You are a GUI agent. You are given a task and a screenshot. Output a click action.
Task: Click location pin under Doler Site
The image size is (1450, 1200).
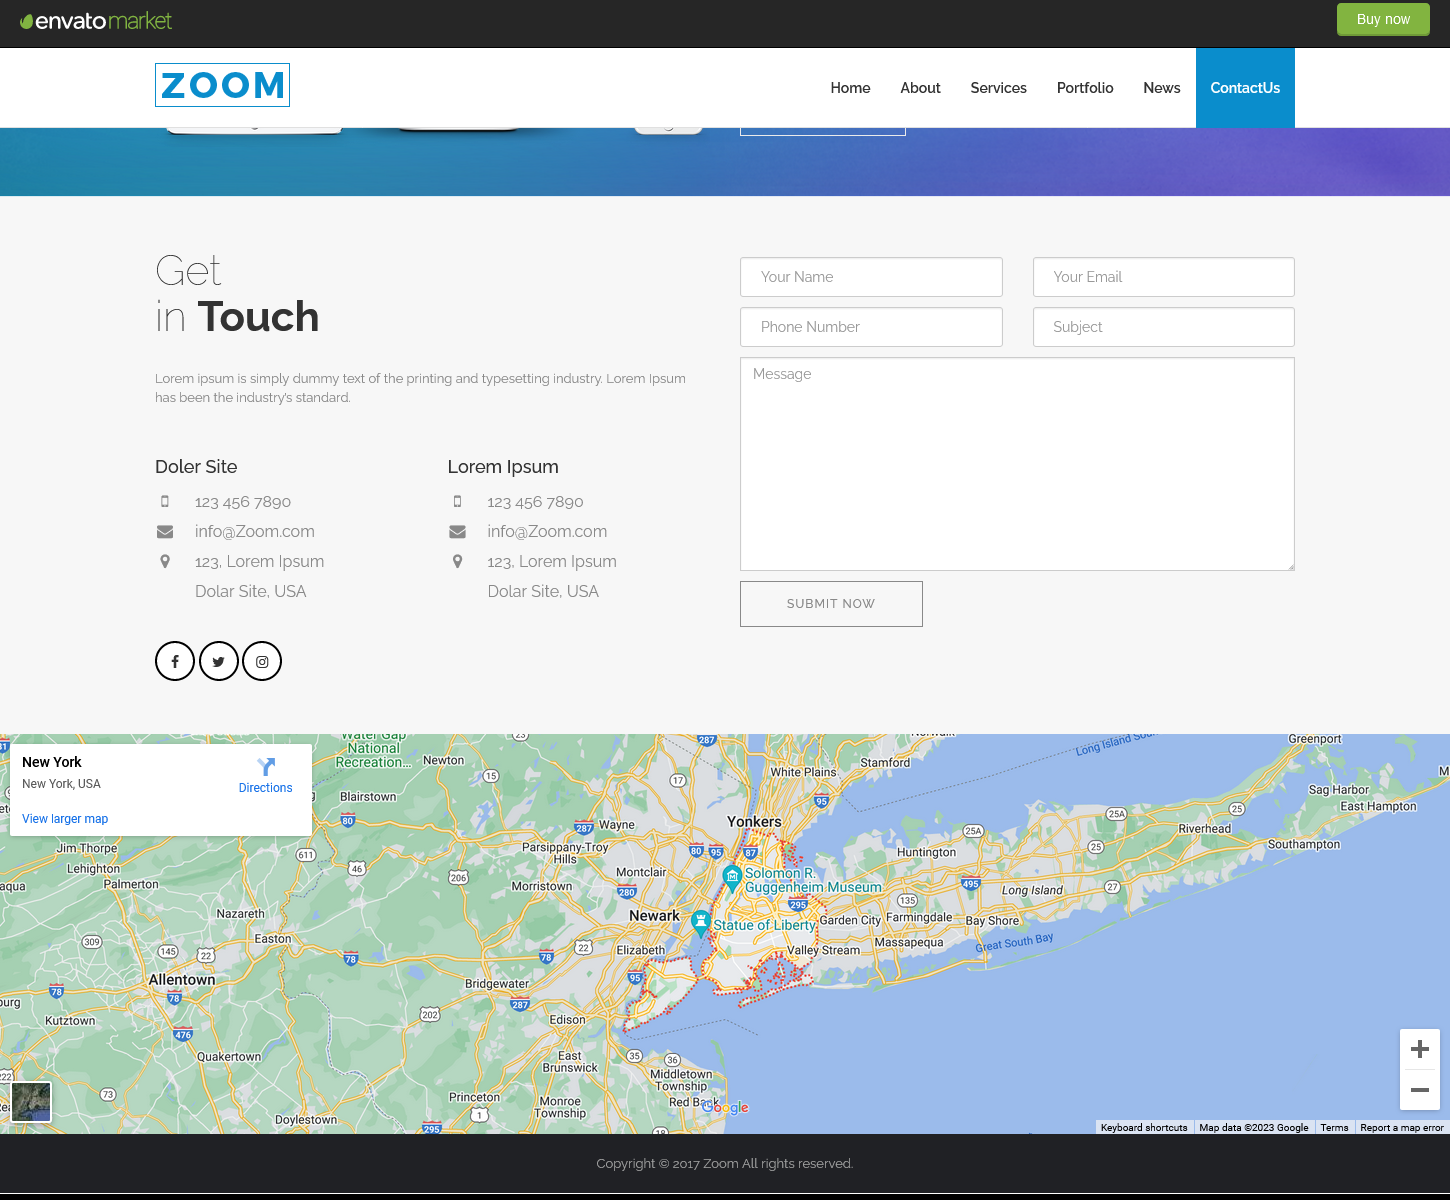click(x=165, y=561)
